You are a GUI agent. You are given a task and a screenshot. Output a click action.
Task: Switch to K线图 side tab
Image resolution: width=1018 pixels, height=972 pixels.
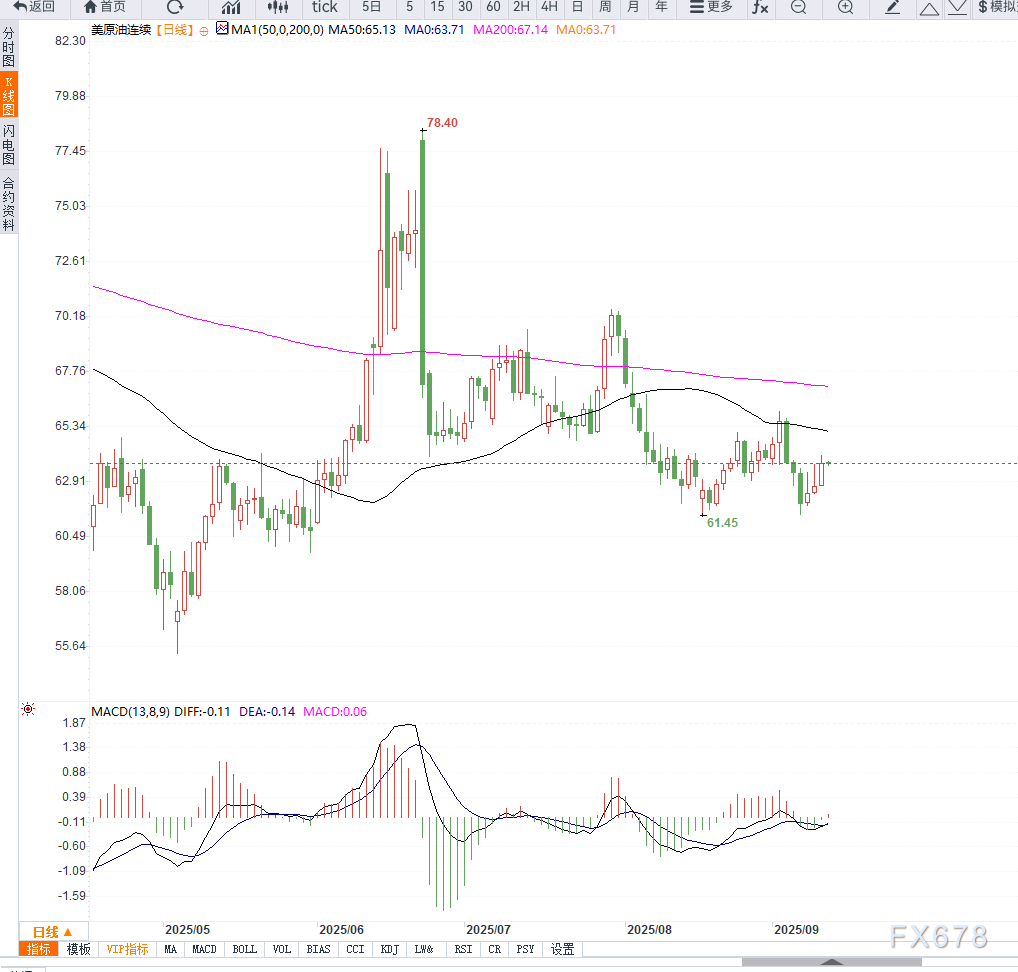coord(8,95)
